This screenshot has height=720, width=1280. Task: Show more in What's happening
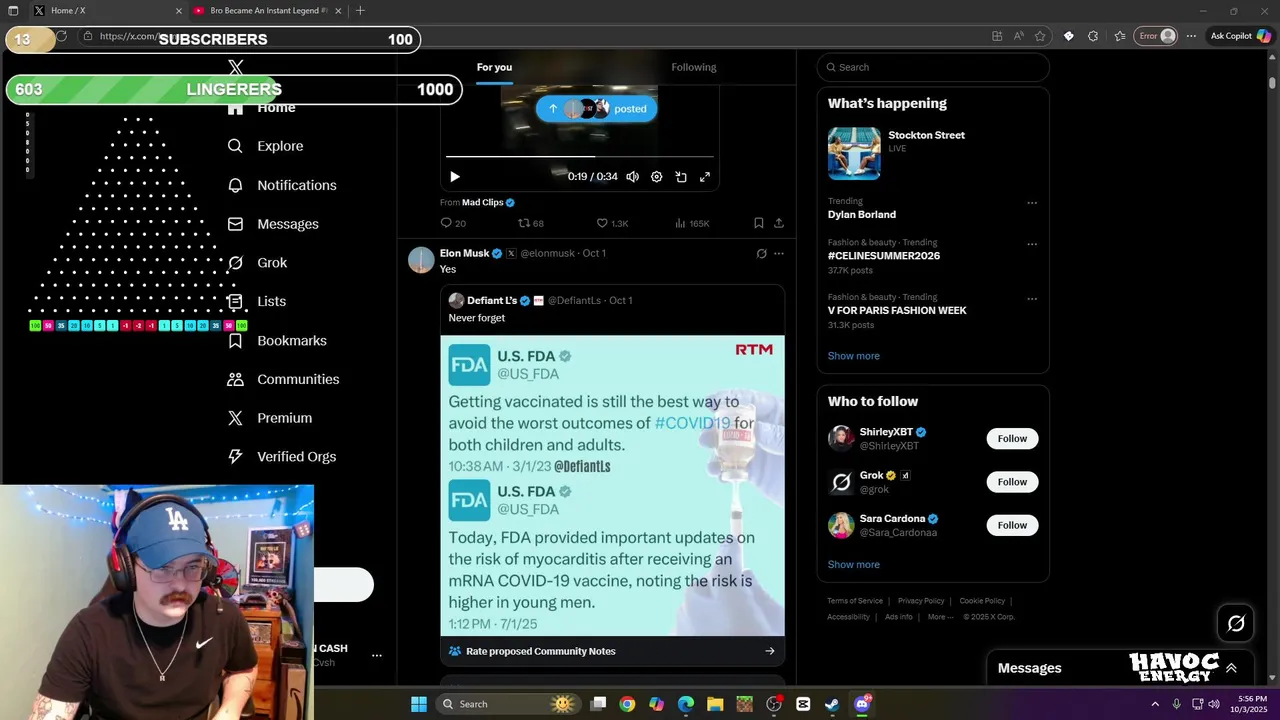853,356
